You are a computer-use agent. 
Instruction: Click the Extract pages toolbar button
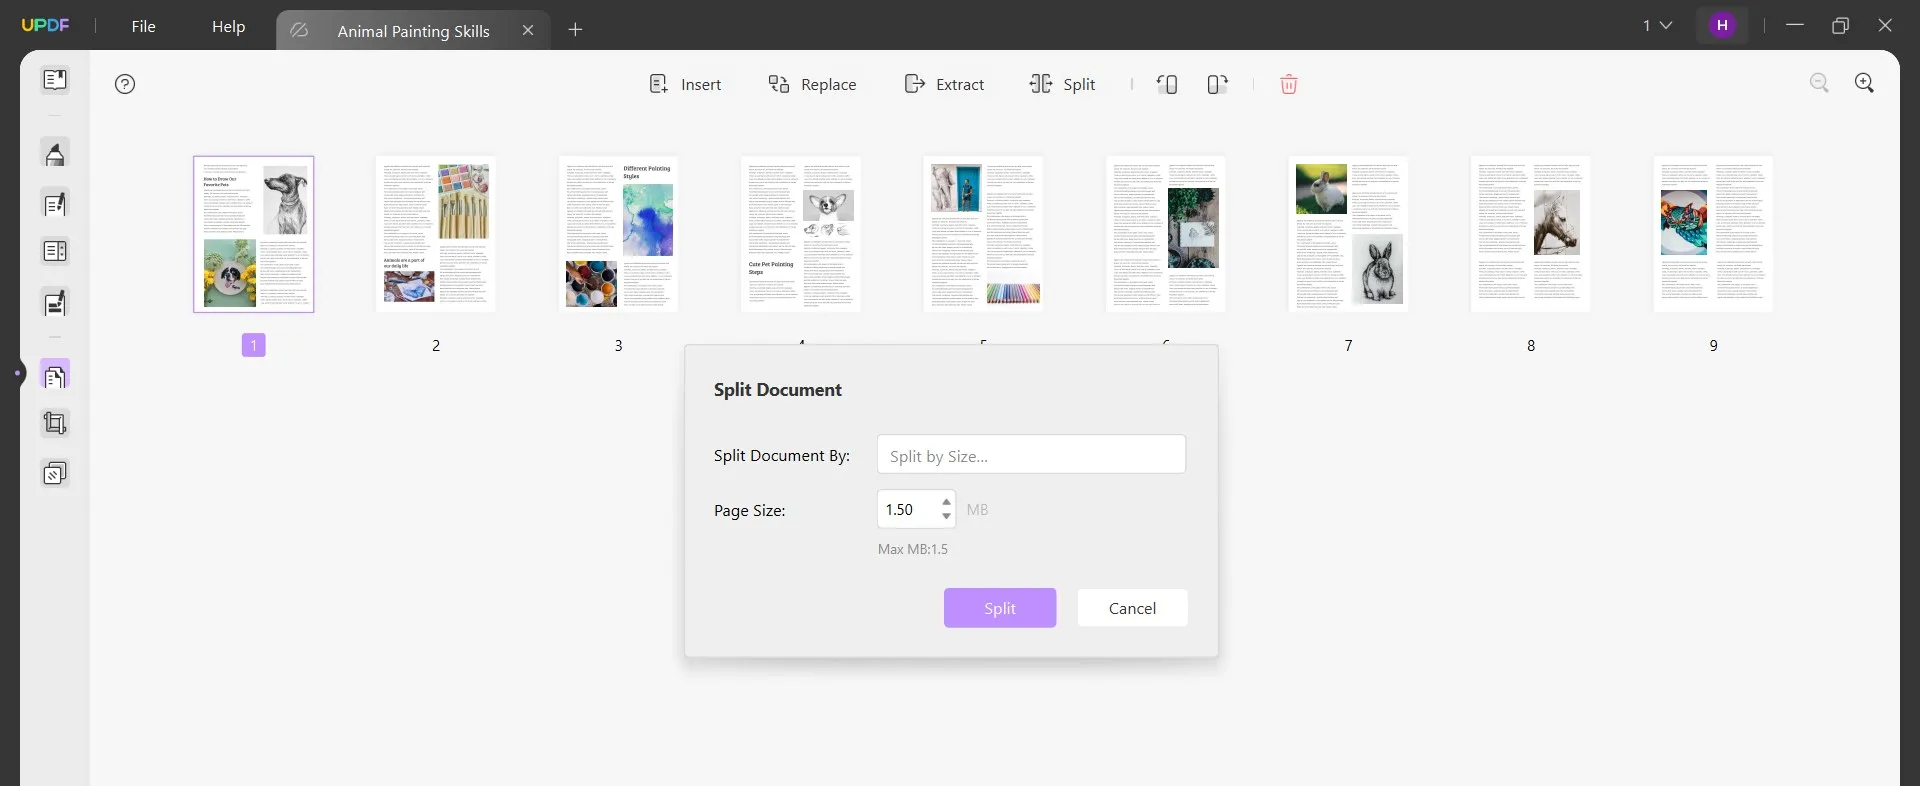pos(944,84)
